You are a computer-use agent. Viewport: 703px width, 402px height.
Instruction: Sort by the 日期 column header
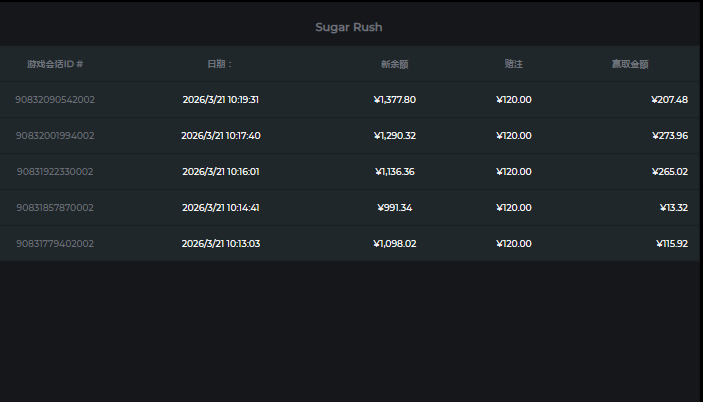pyautogui.click(x=220, y=64)
